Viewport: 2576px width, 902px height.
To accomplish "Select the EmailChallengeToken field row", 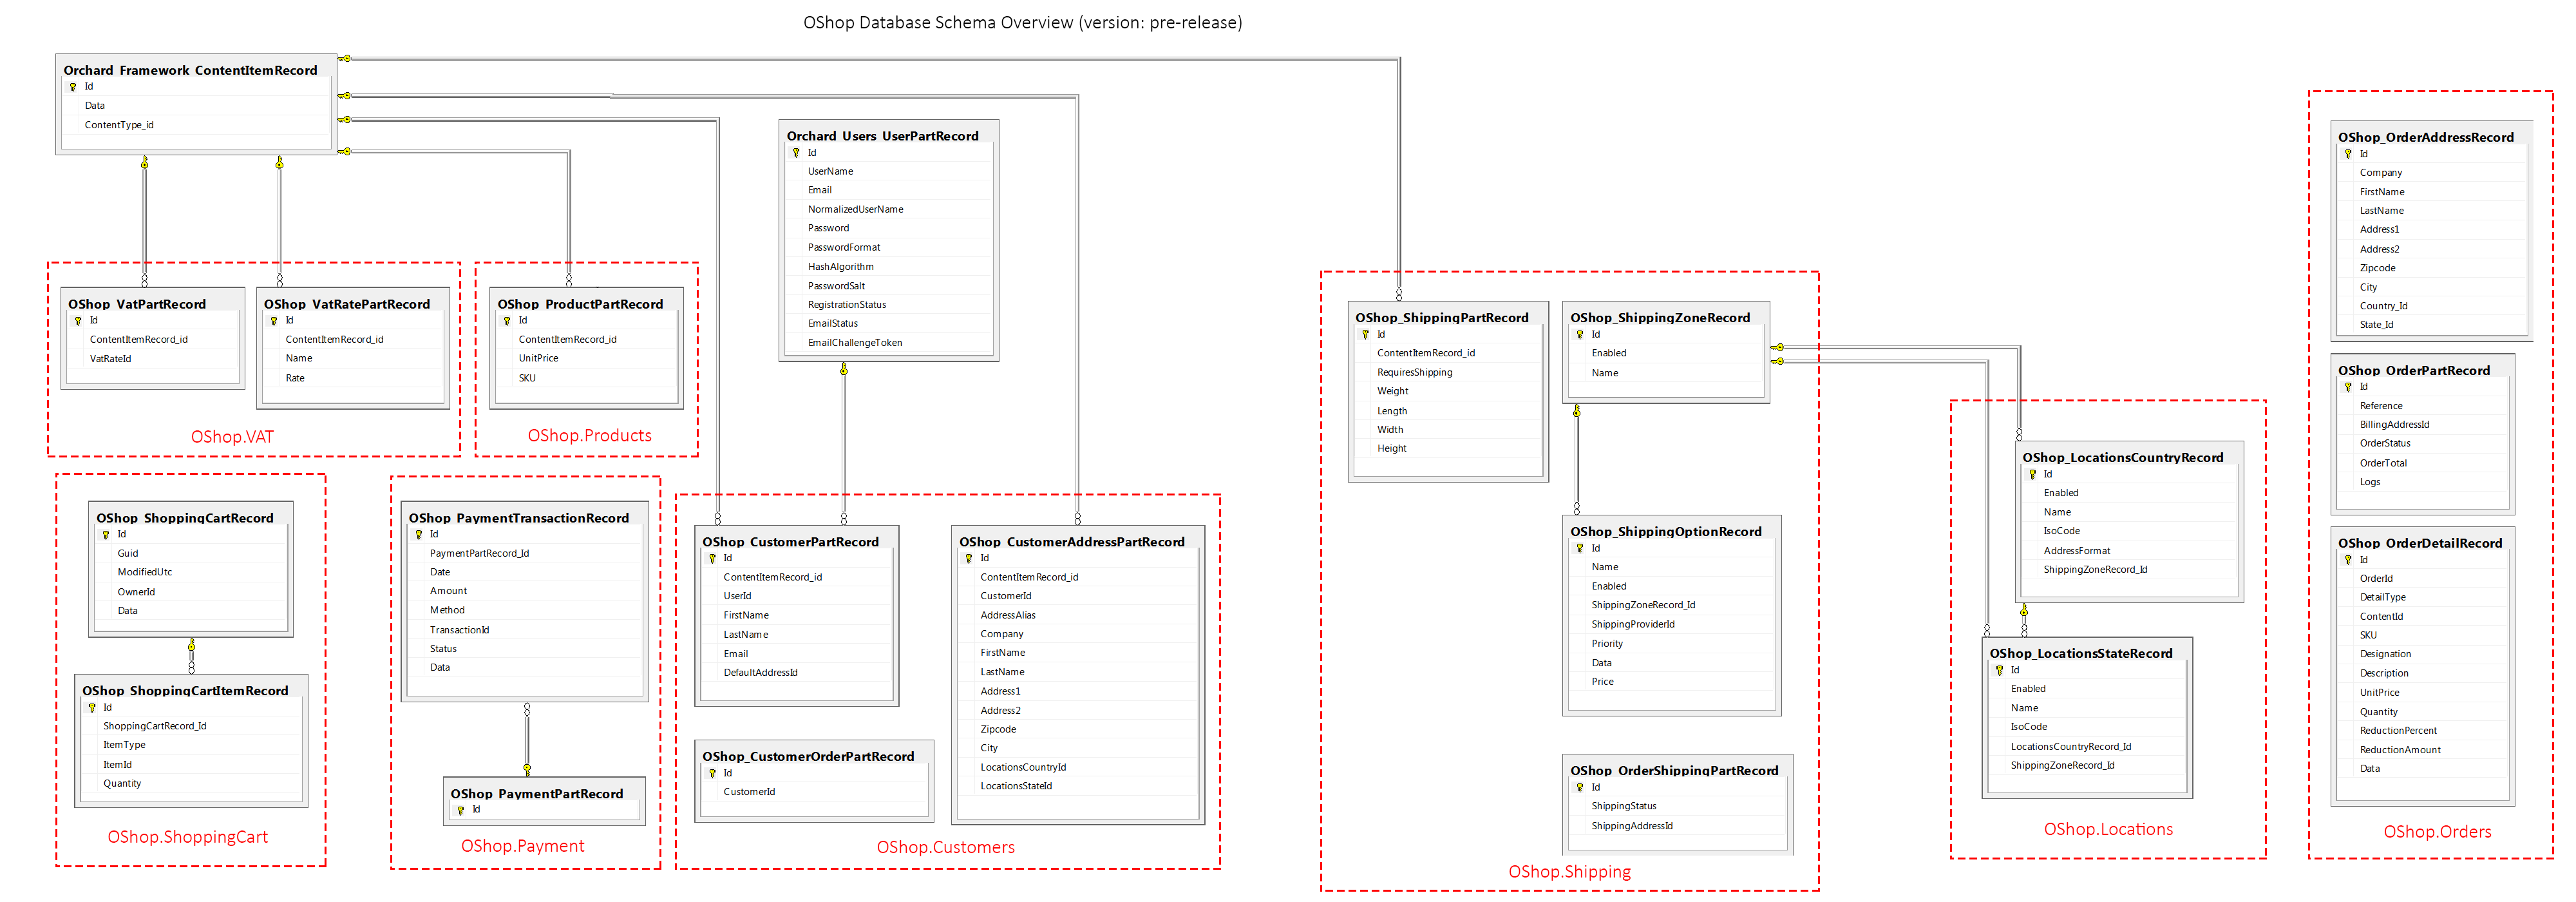I will click(x=854, y=343).
